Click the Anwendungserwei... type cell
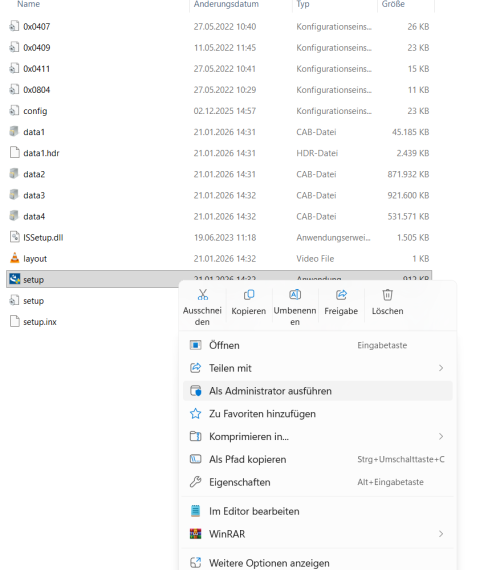Screen dimensions: 500x570 pos(333,237)
